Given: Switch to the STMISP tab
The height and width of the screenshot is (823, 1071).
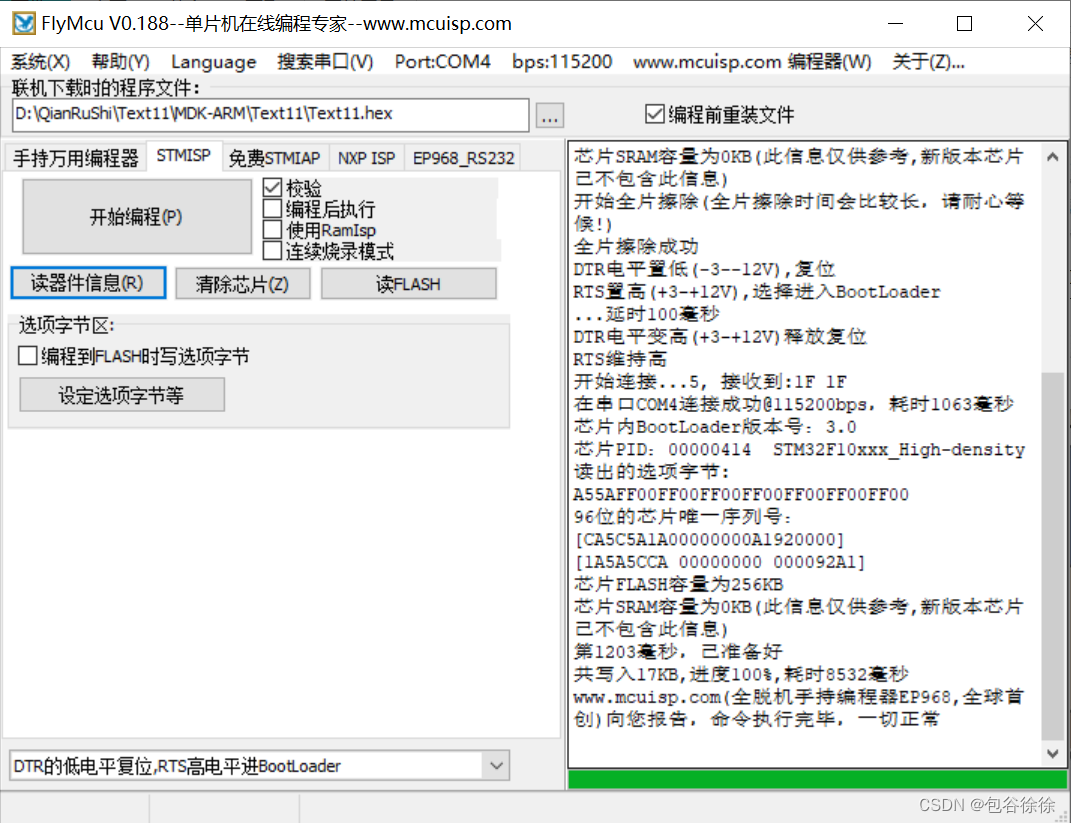Looking at the screenshot, I should tap(183, 156).
